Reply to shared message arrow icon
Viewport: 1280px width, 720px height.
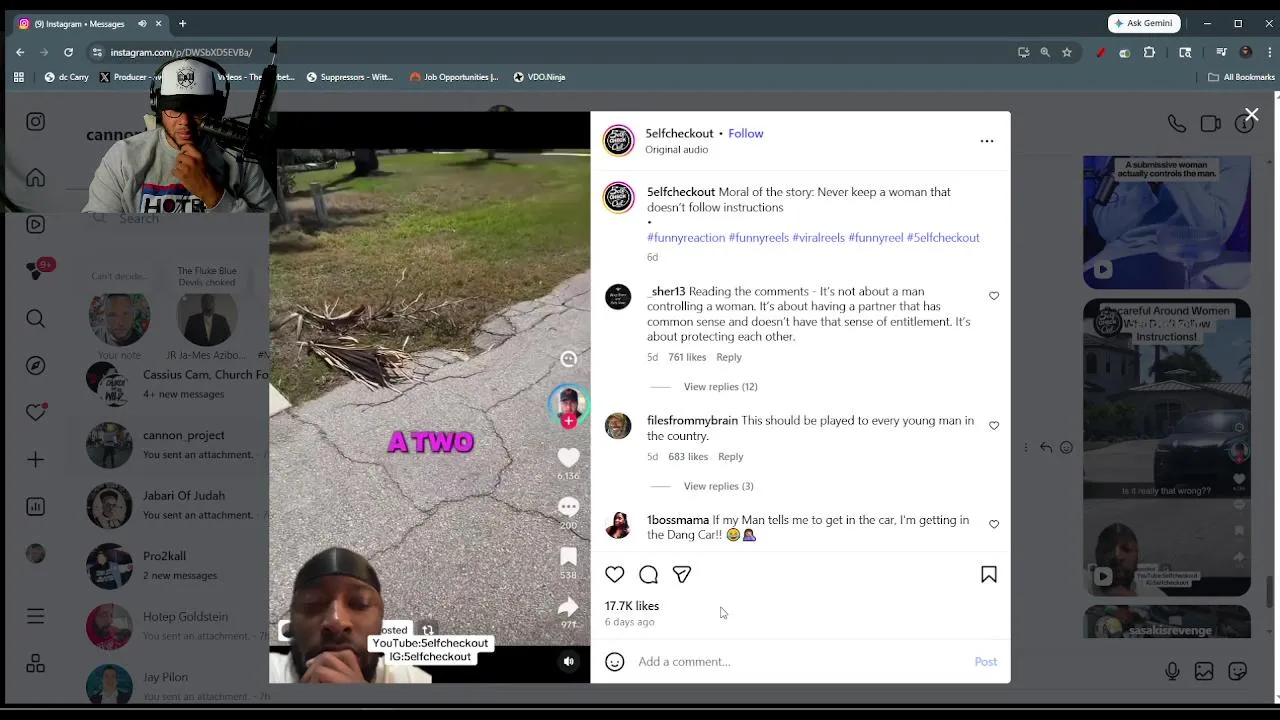pyautogui.click(x=1046, y=447)
